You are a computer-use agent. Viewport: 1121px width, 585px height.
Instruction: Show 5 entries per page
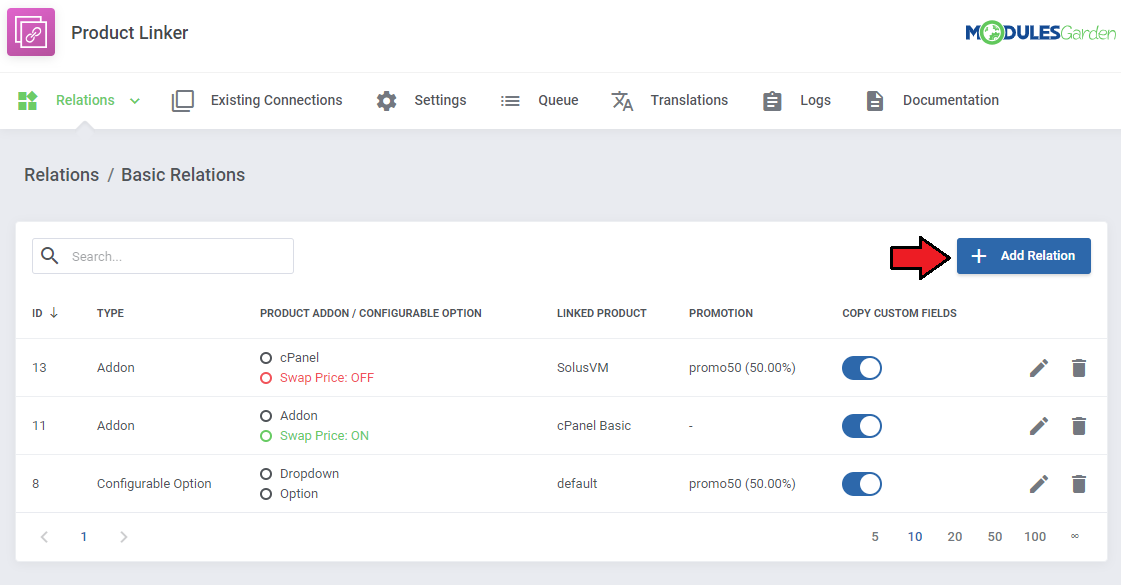tap(875, 536)
